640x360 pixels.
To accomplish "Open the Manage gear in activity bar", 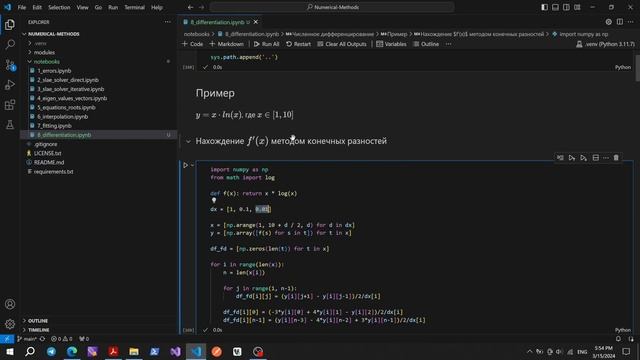I will pos(10,324).
